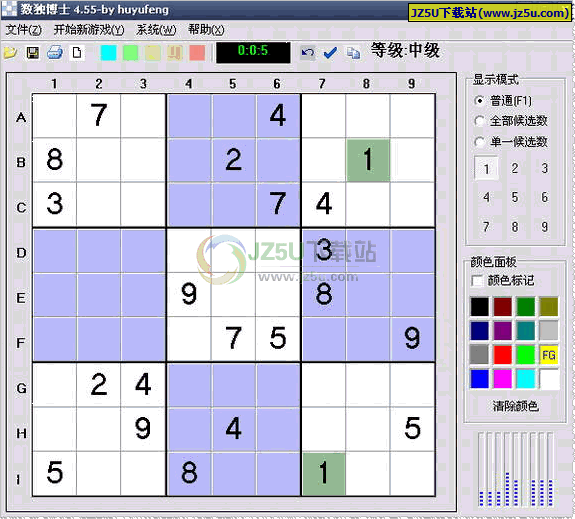Copy the puzzle with copy icon
The height and width of the screenshot is (519, 575).
[x=353, y=53]
